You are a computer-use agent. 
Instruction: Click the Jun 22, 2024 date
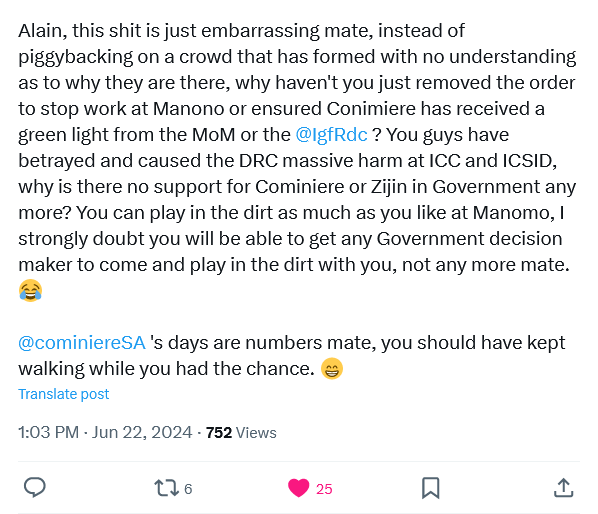(141, 432)
